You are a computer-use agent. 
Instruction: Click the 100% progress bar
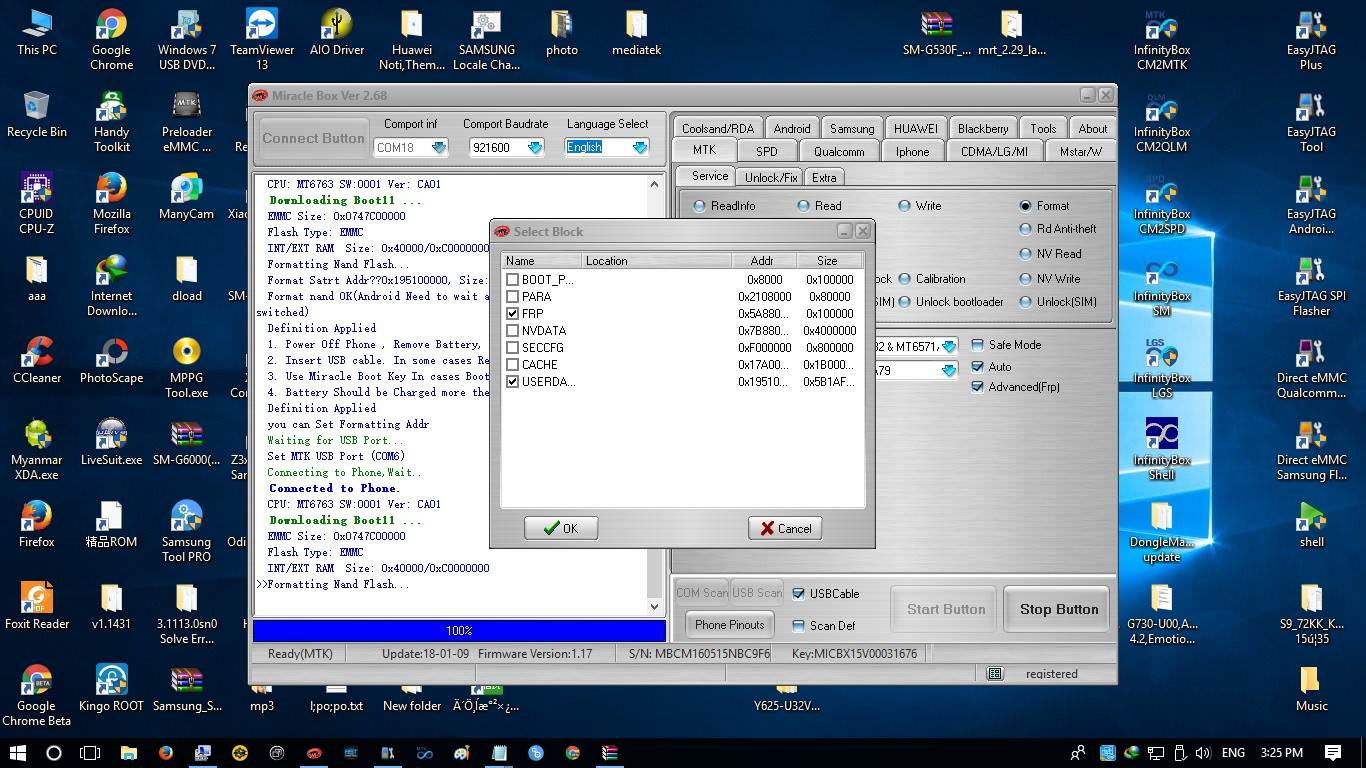pos(459,631)
